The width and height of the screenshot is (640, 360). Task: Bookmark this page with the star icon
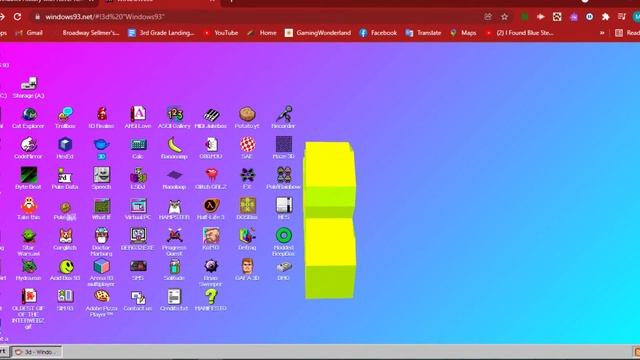pos(504,17)
